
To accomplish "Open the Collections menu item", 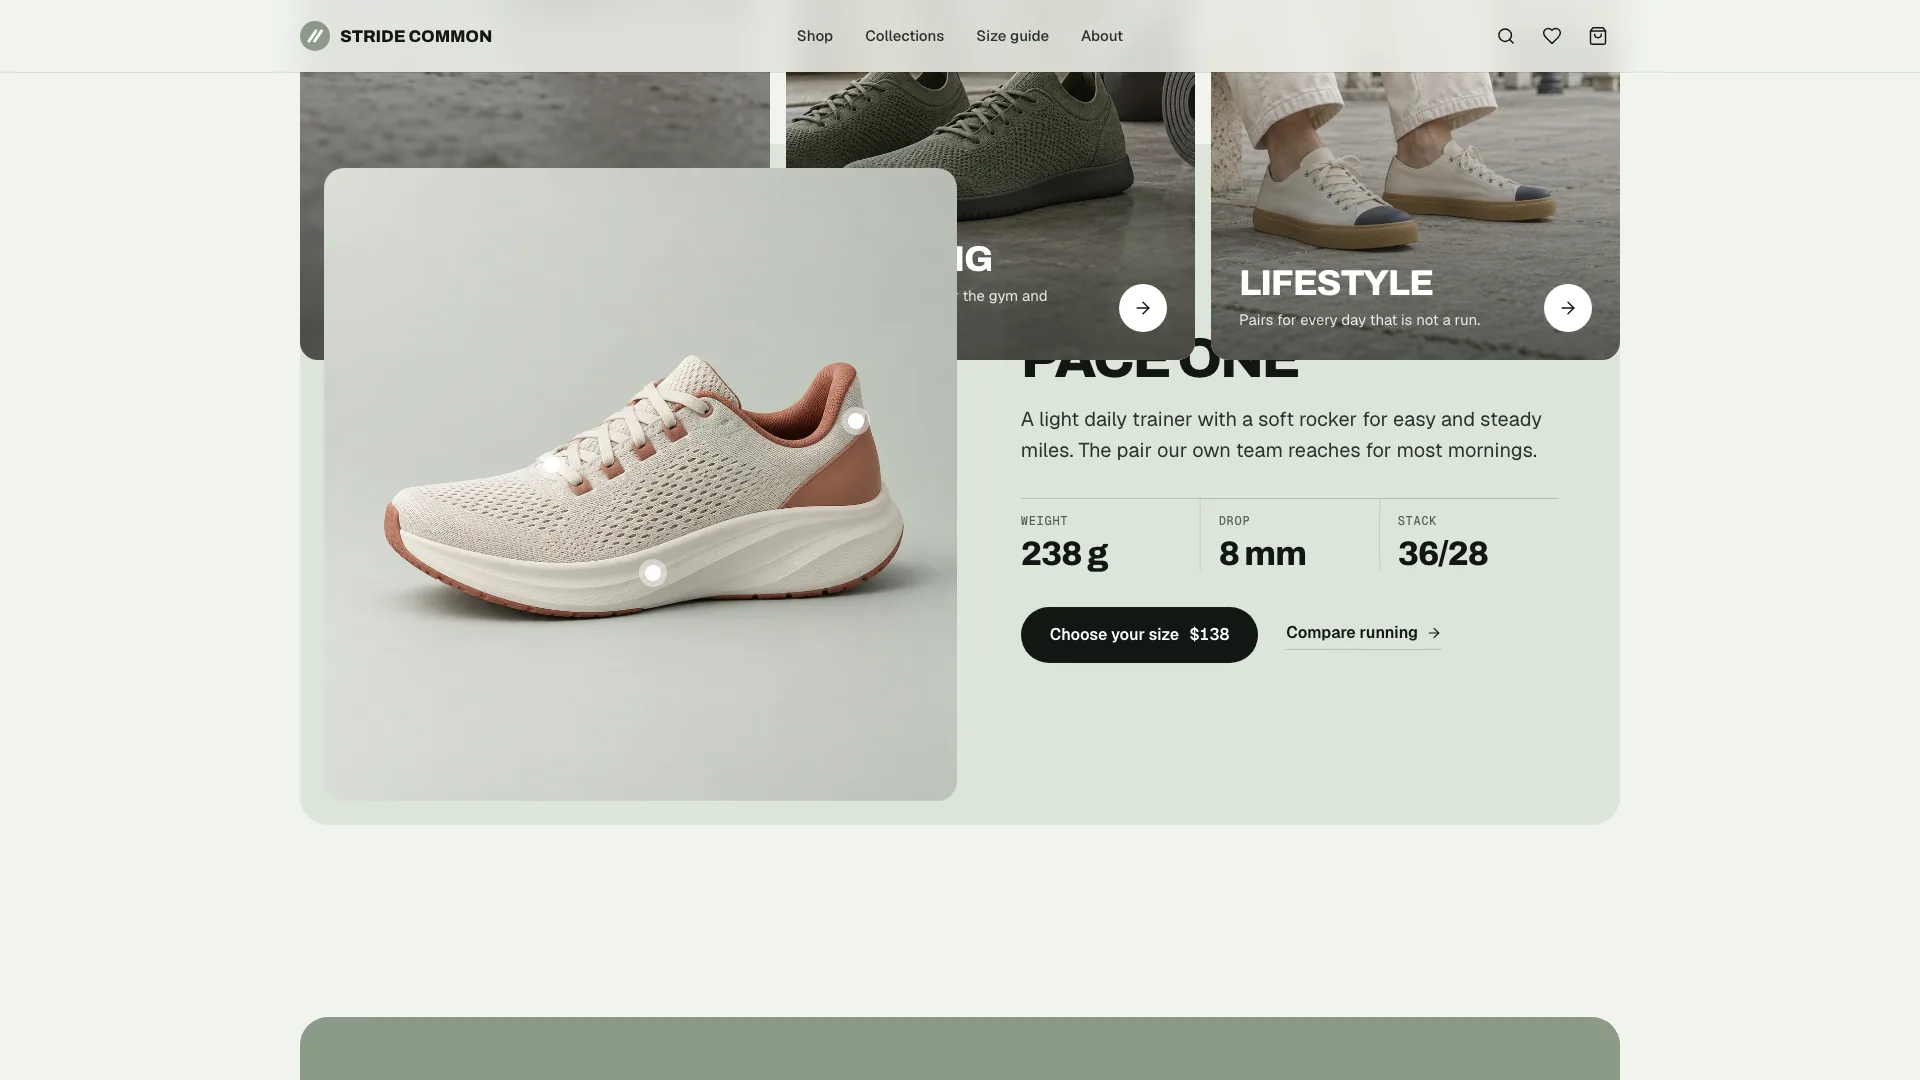I will pos(904,36).
